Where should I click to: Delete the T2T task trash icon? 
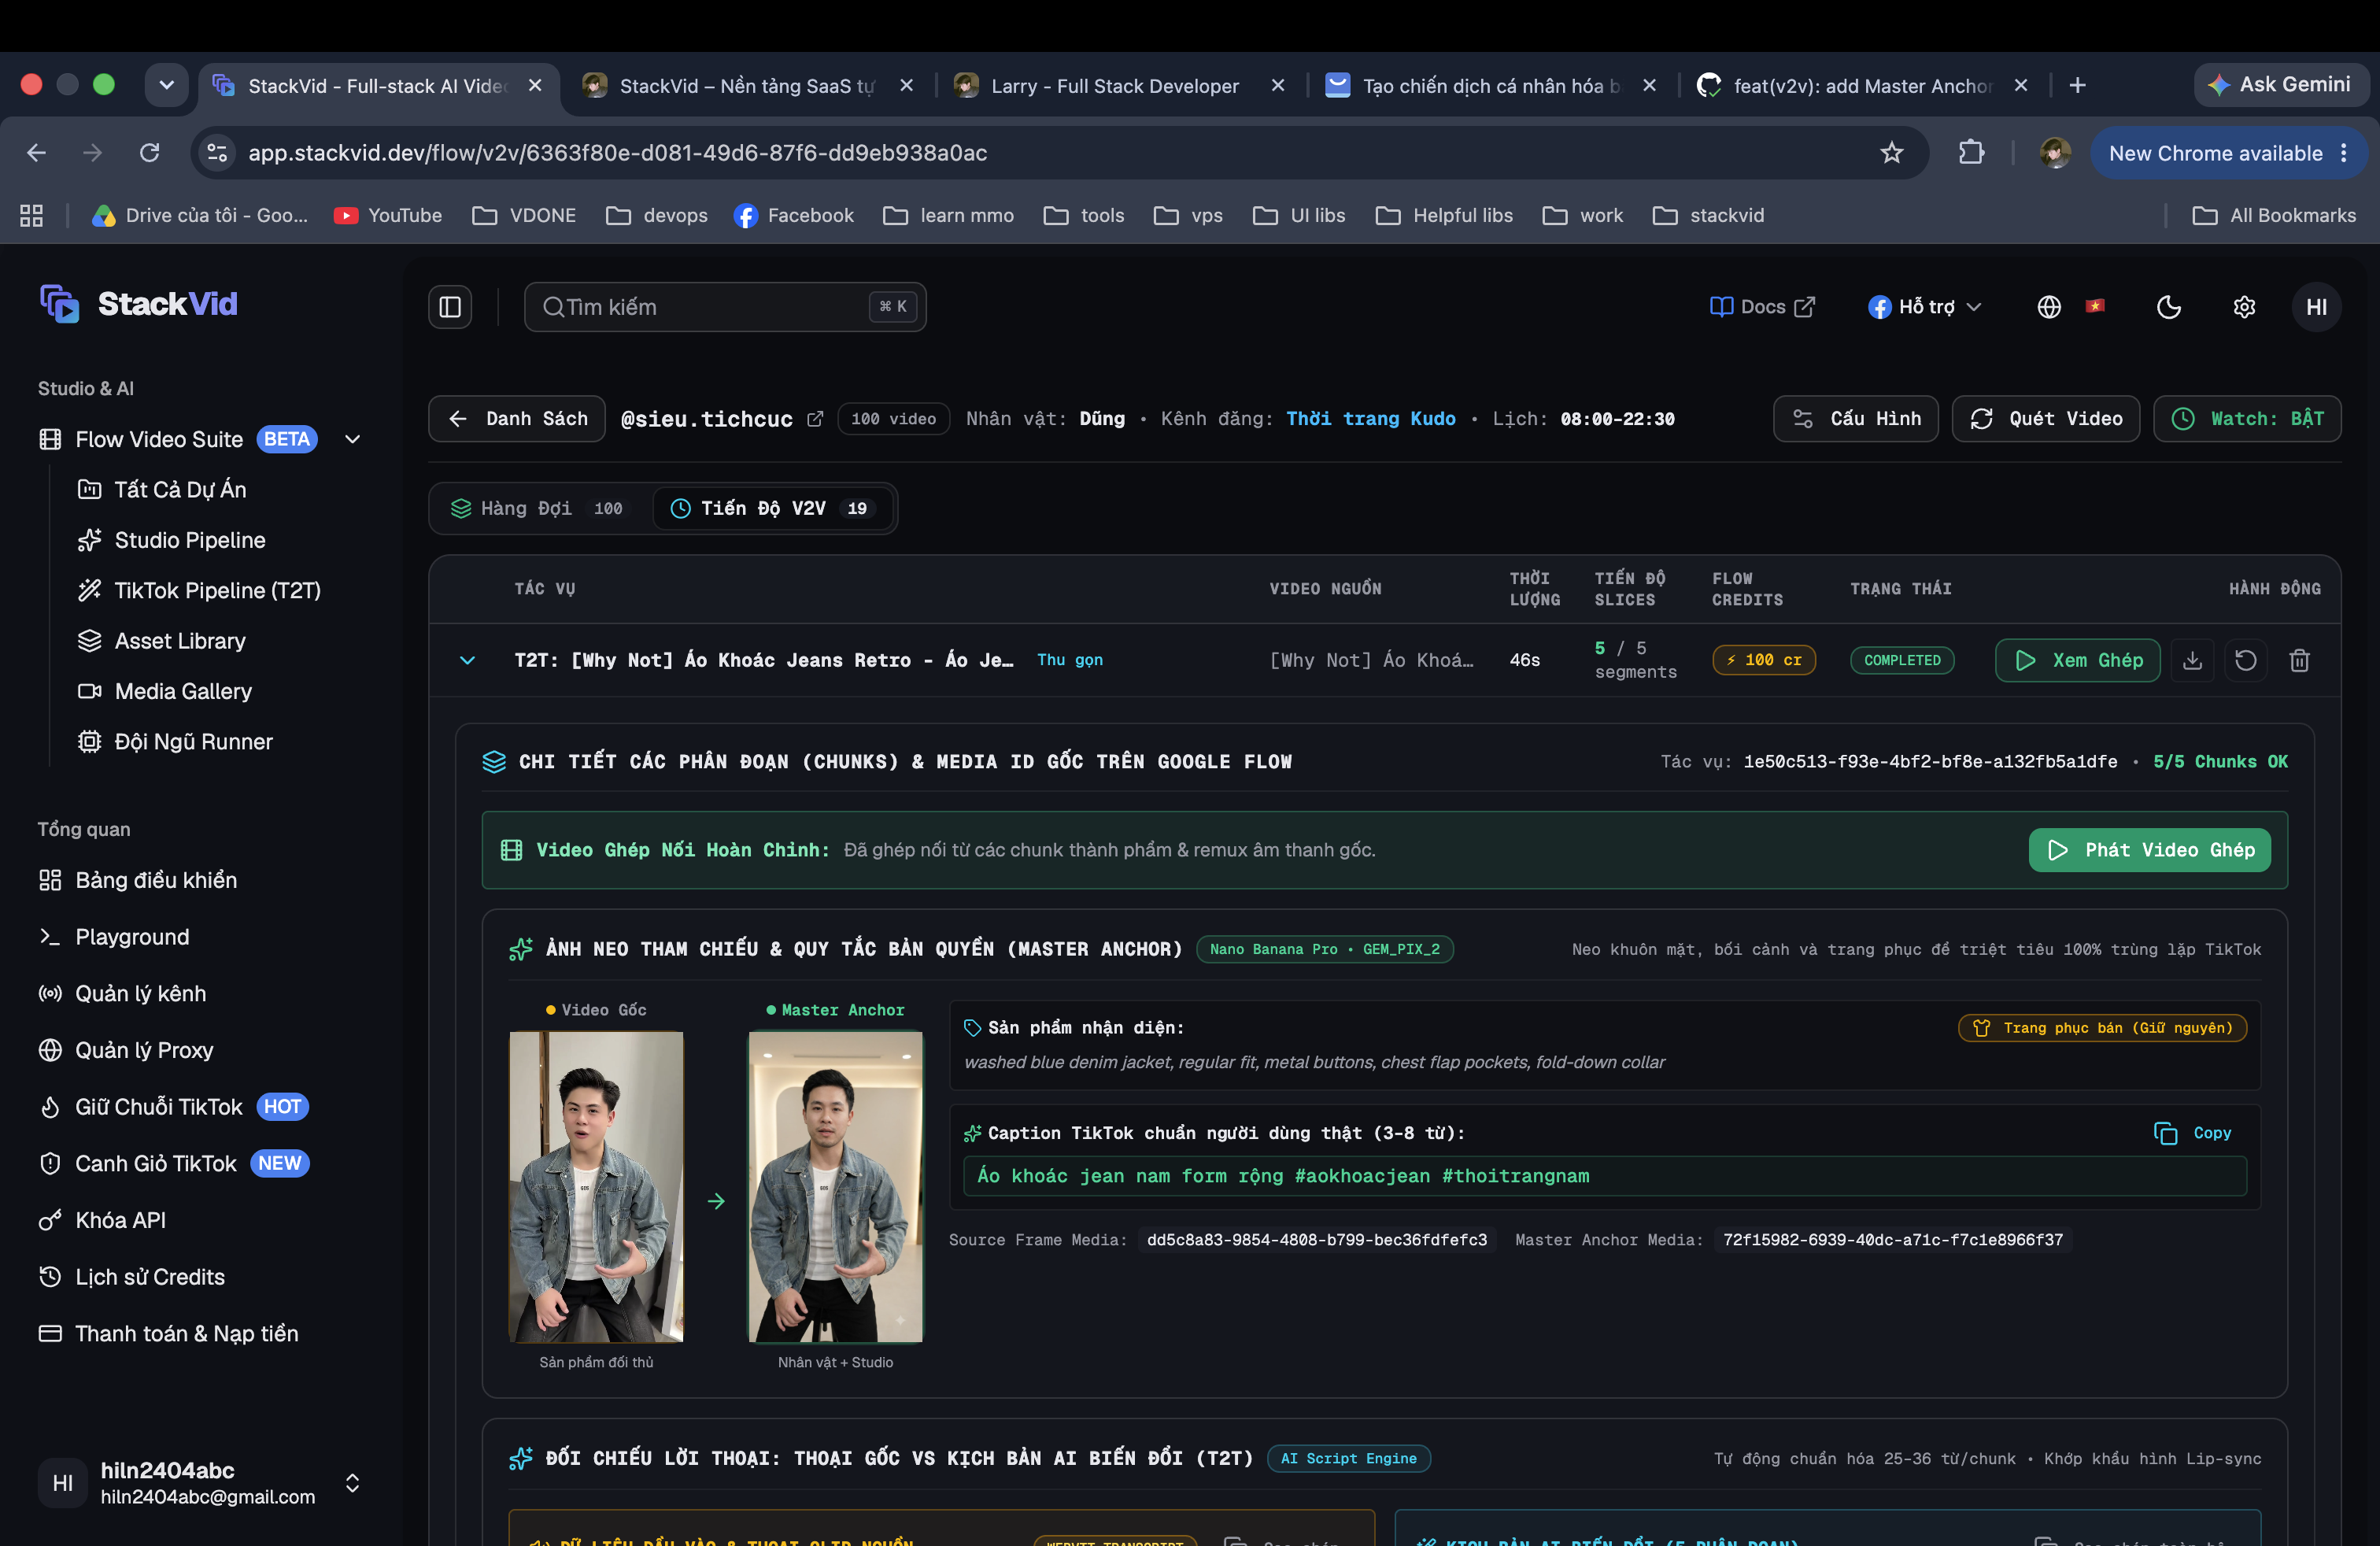click(2299, 660)
